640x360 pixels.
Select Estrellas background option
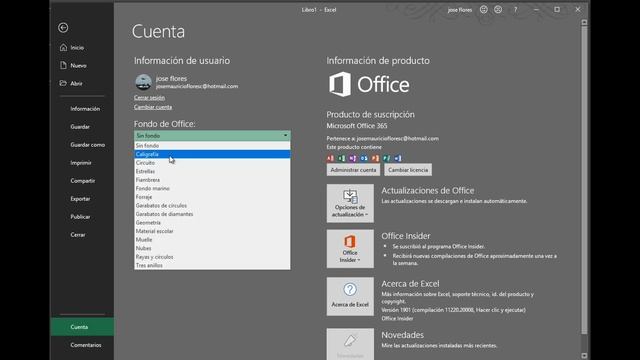pos(212,171)
